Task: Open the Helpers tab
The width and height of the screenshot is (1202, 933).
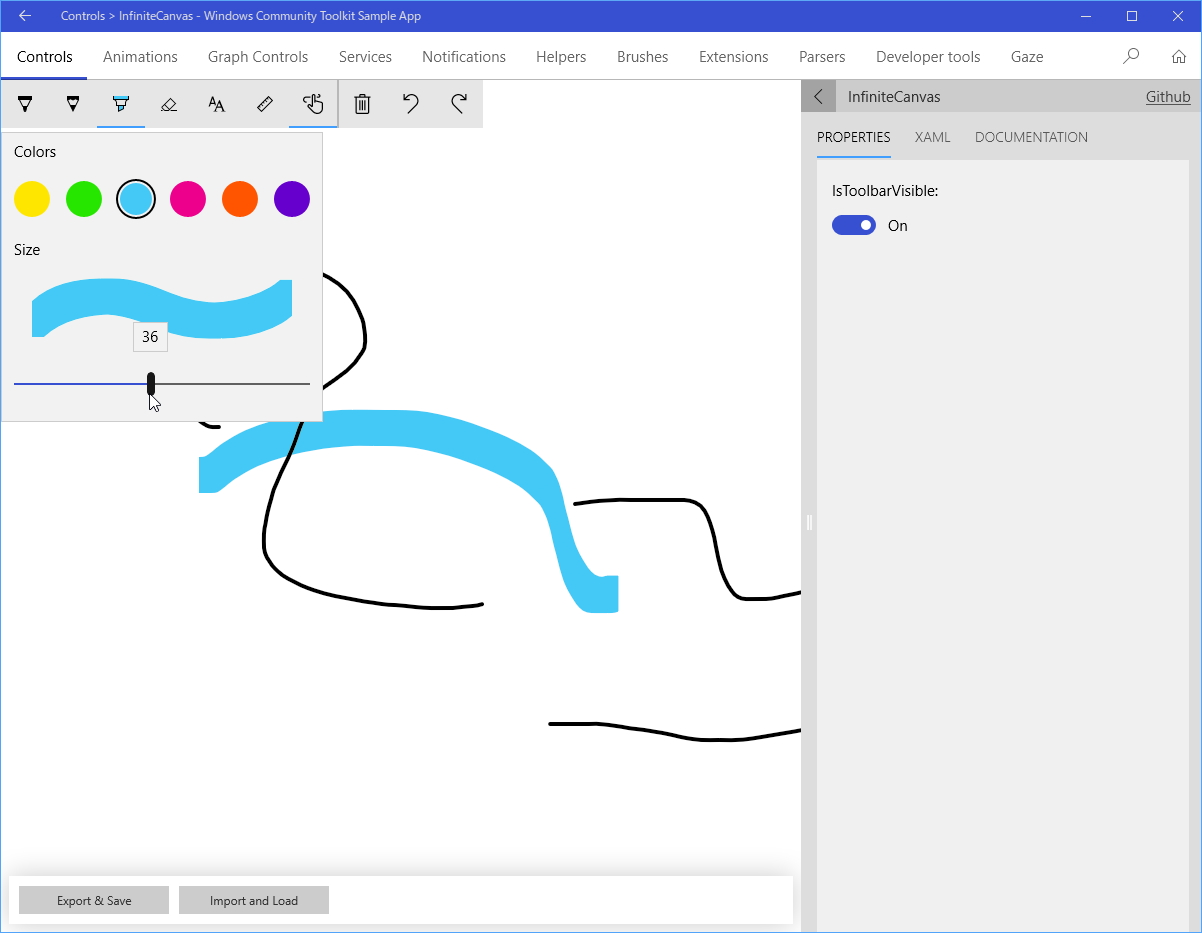Action: coord(561,57)
